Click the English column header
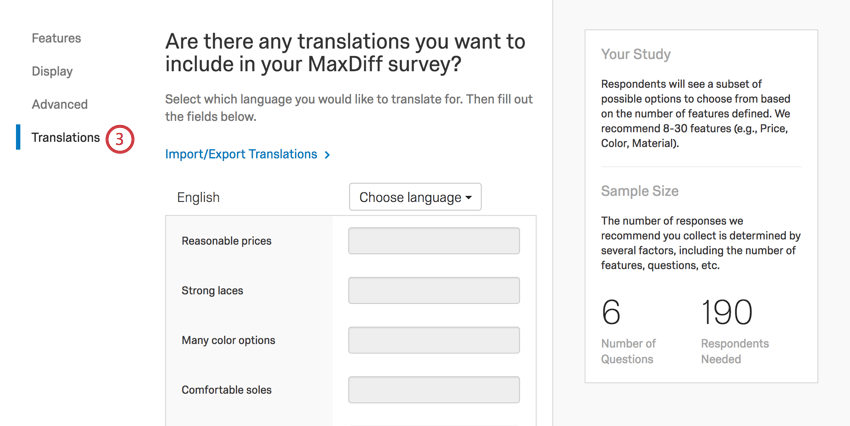The height and width of the screenshot is (426, 850). (198, 197)
